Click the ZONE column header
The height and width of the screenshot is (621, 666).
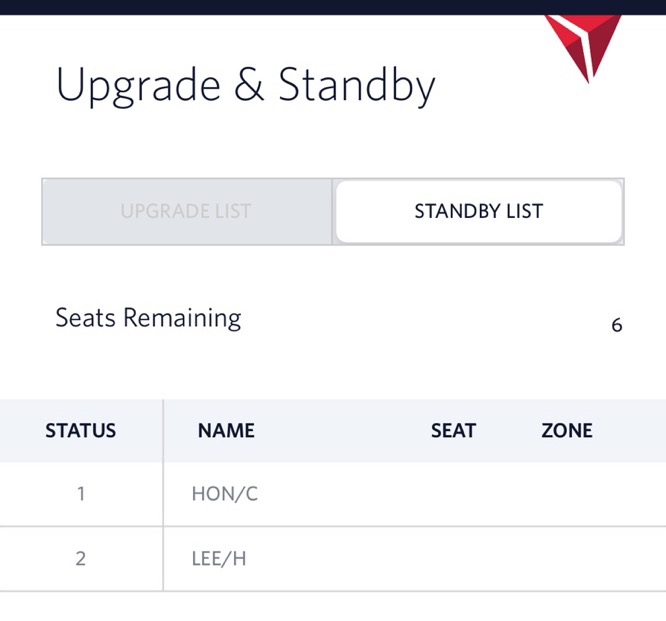click(x=567, y=430)
